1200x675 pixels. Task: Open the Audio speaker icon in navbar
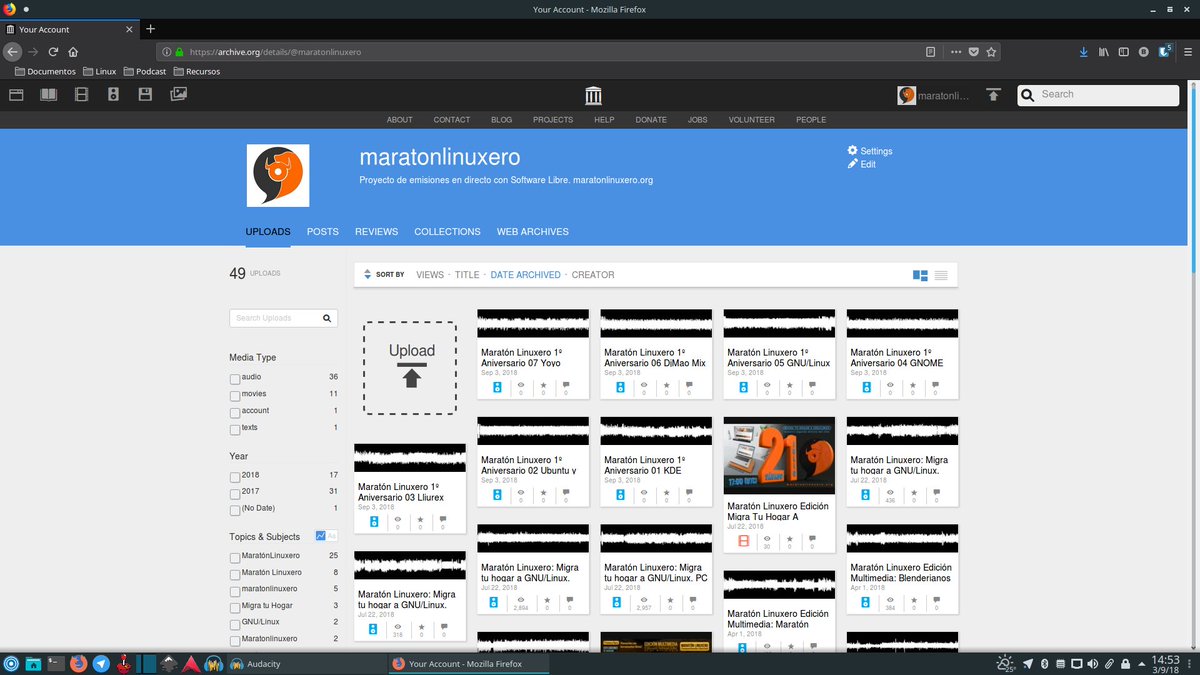tap(113, 95)
